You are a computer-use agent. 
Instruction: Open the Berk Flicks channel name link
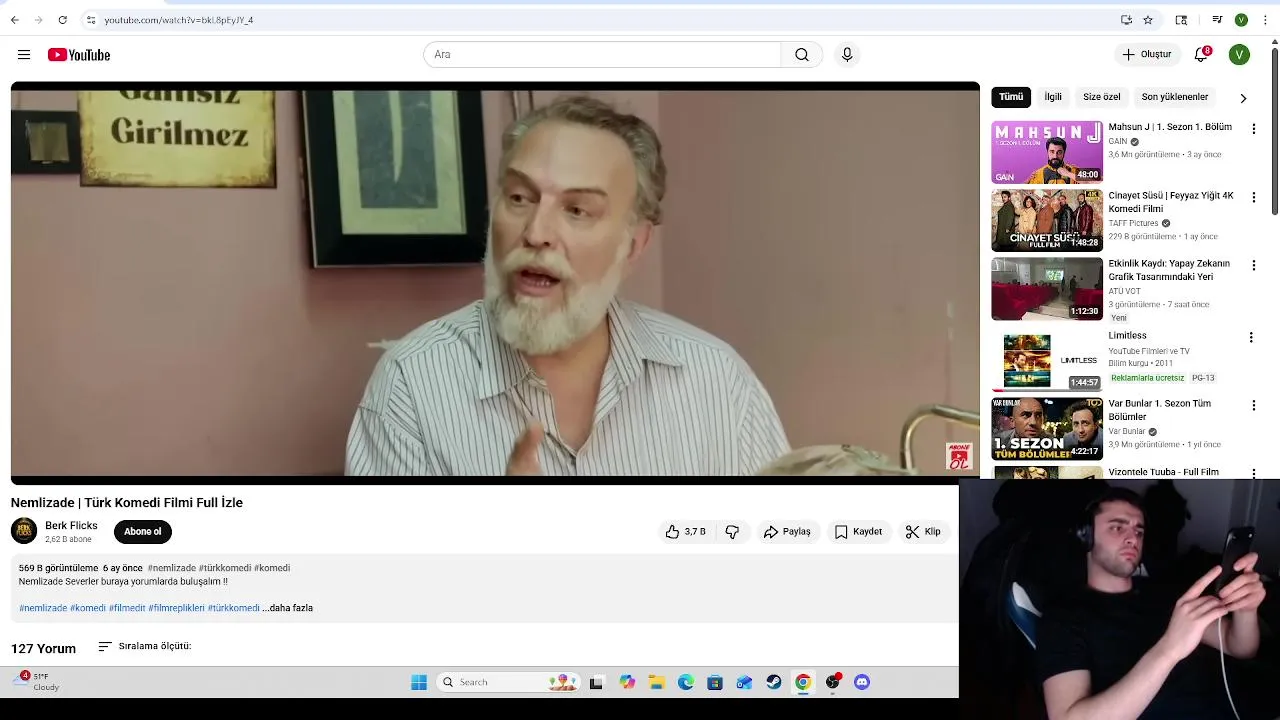(71, 526)
